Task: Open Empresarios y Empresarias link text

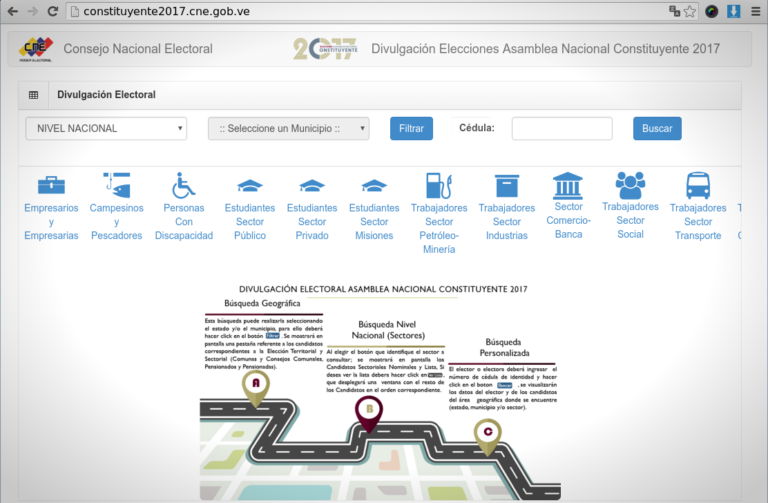Action: coord(51,222)
